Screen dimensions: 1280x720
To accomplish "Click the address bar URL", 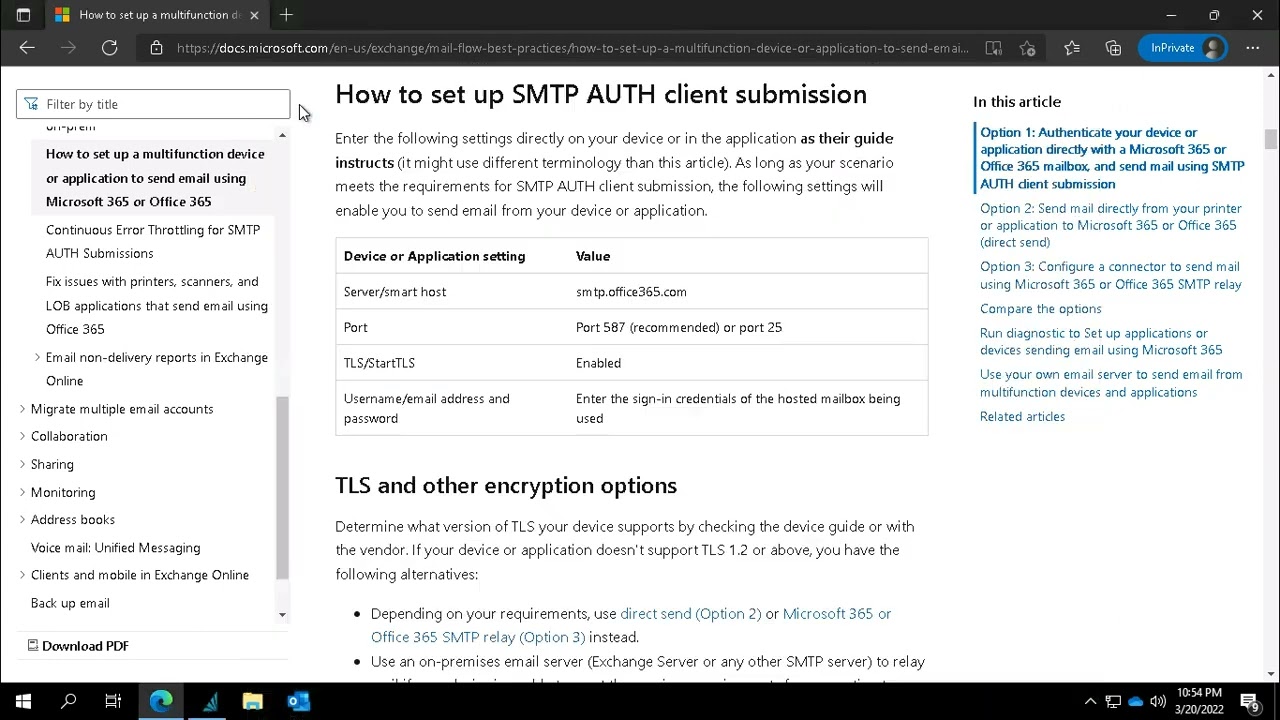I will tap(572, 48).
